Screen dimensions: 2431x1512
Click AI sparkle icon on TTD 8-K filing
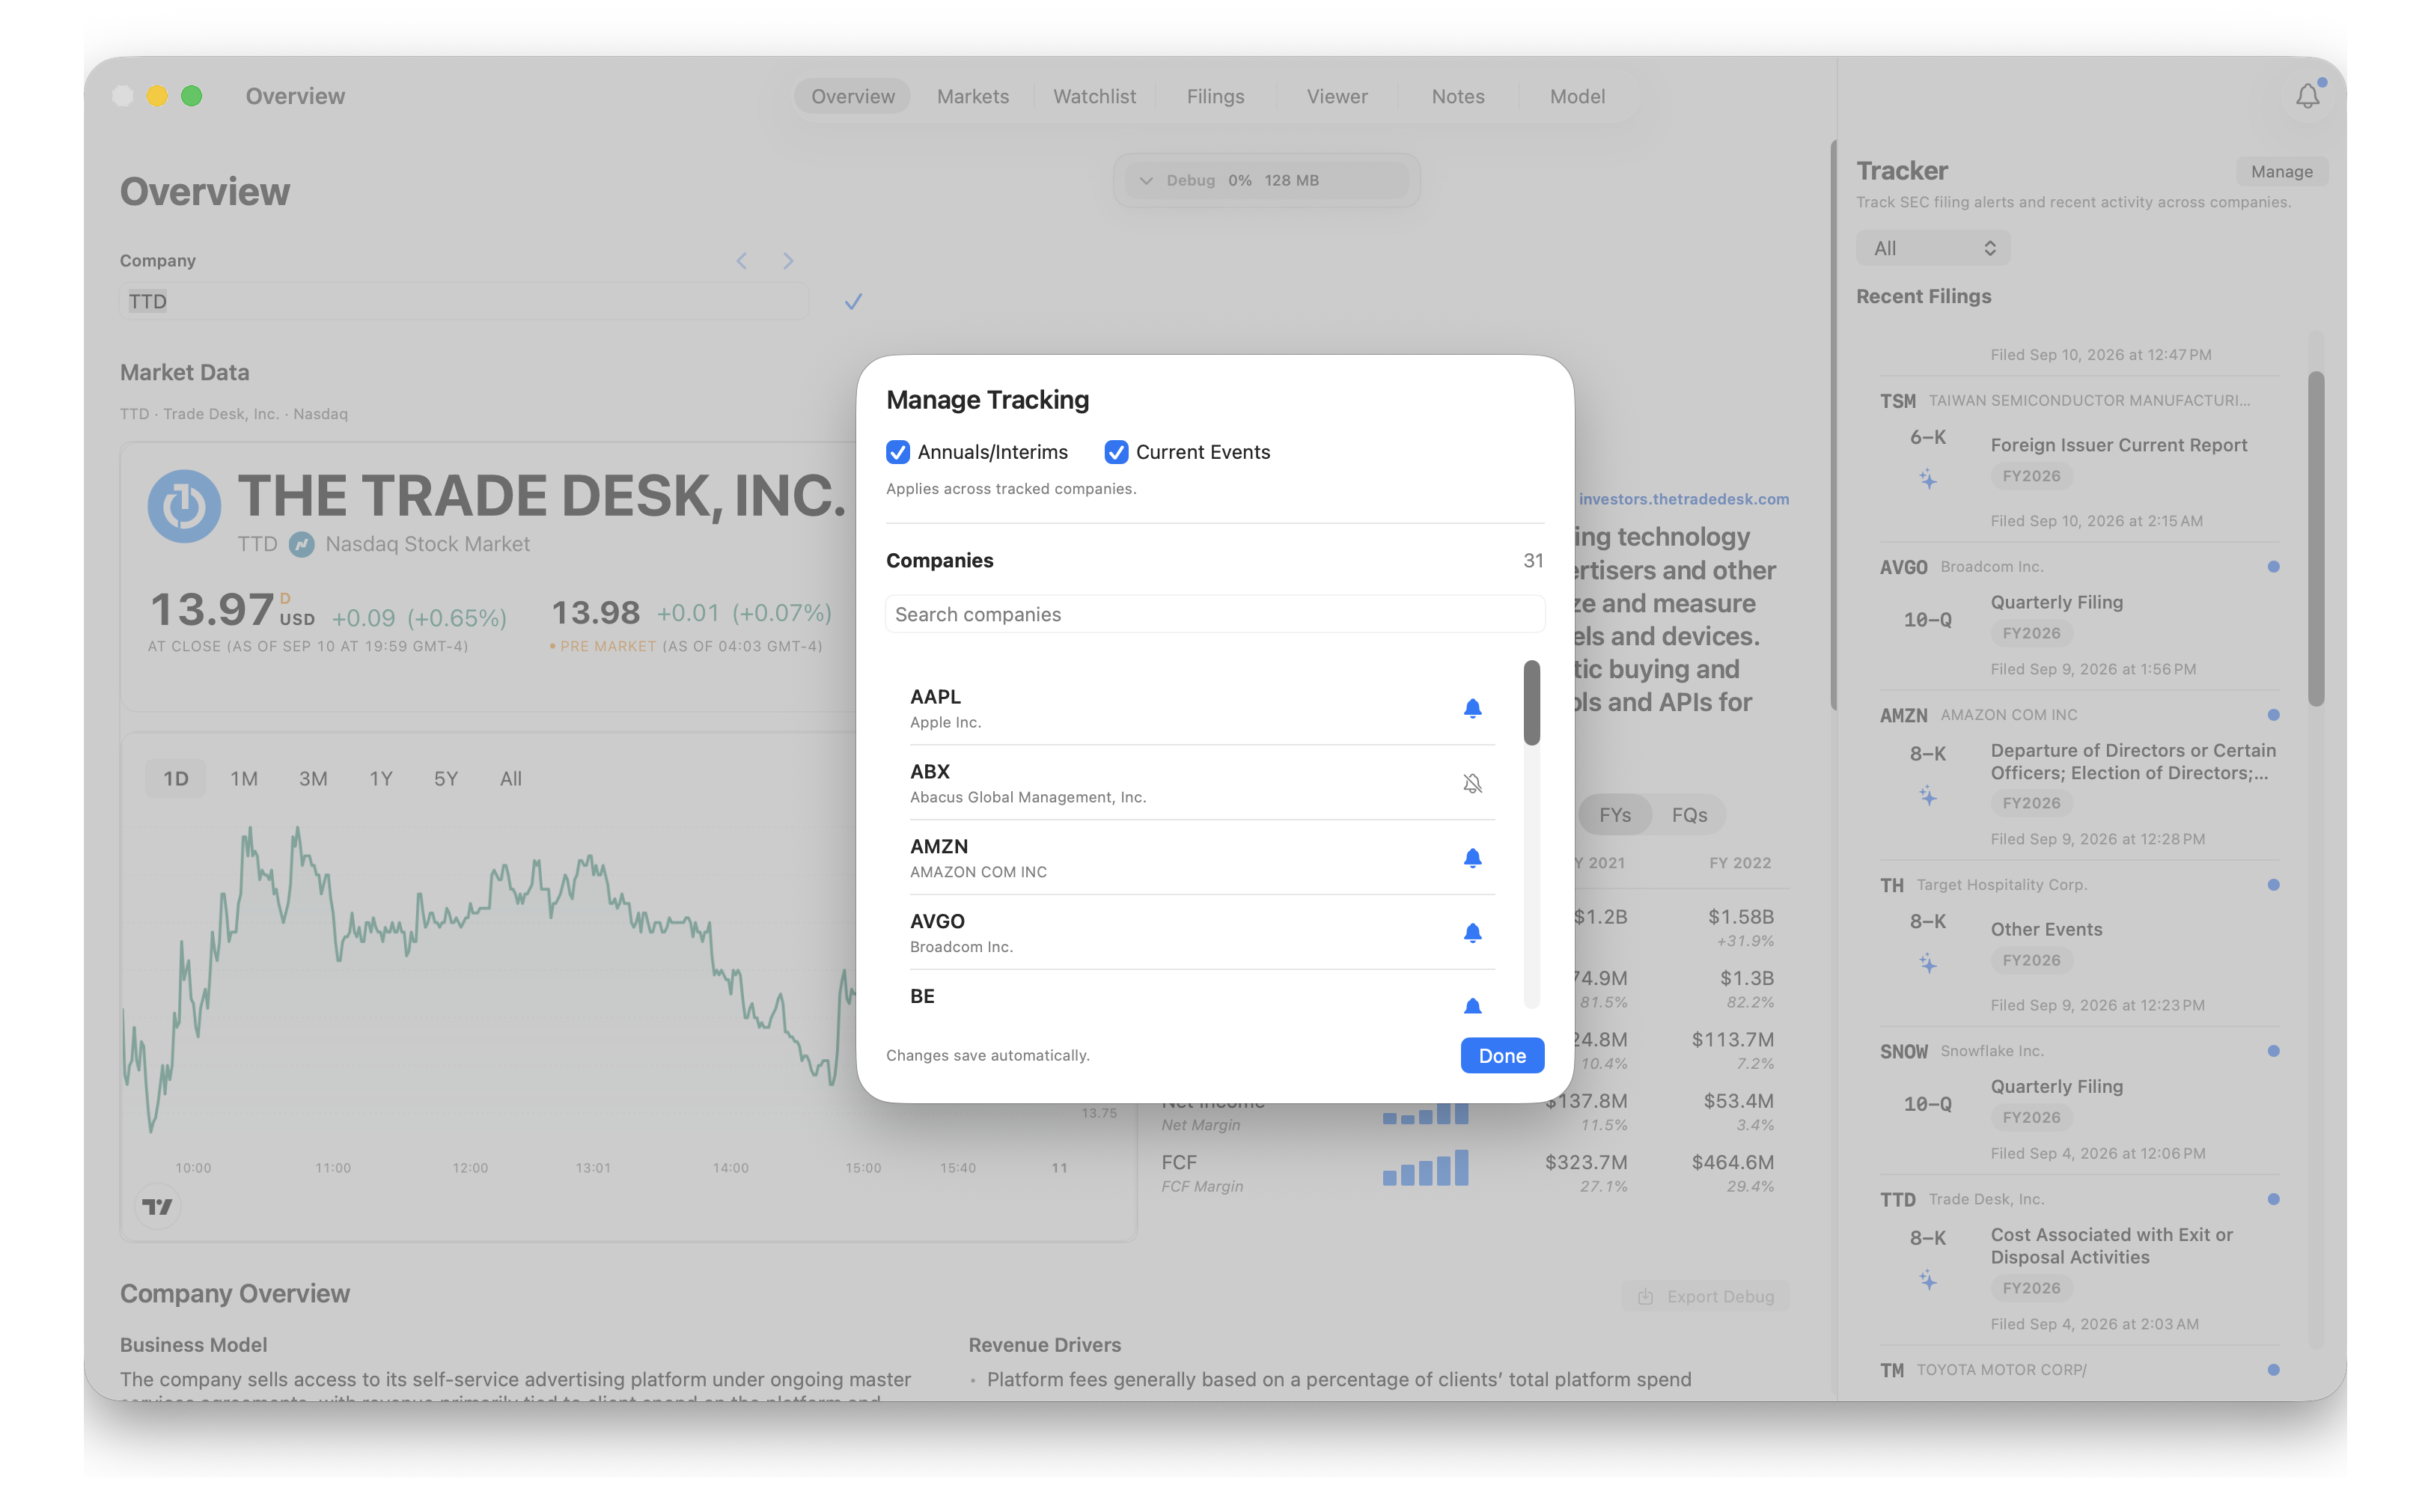click(1928, 1280)
